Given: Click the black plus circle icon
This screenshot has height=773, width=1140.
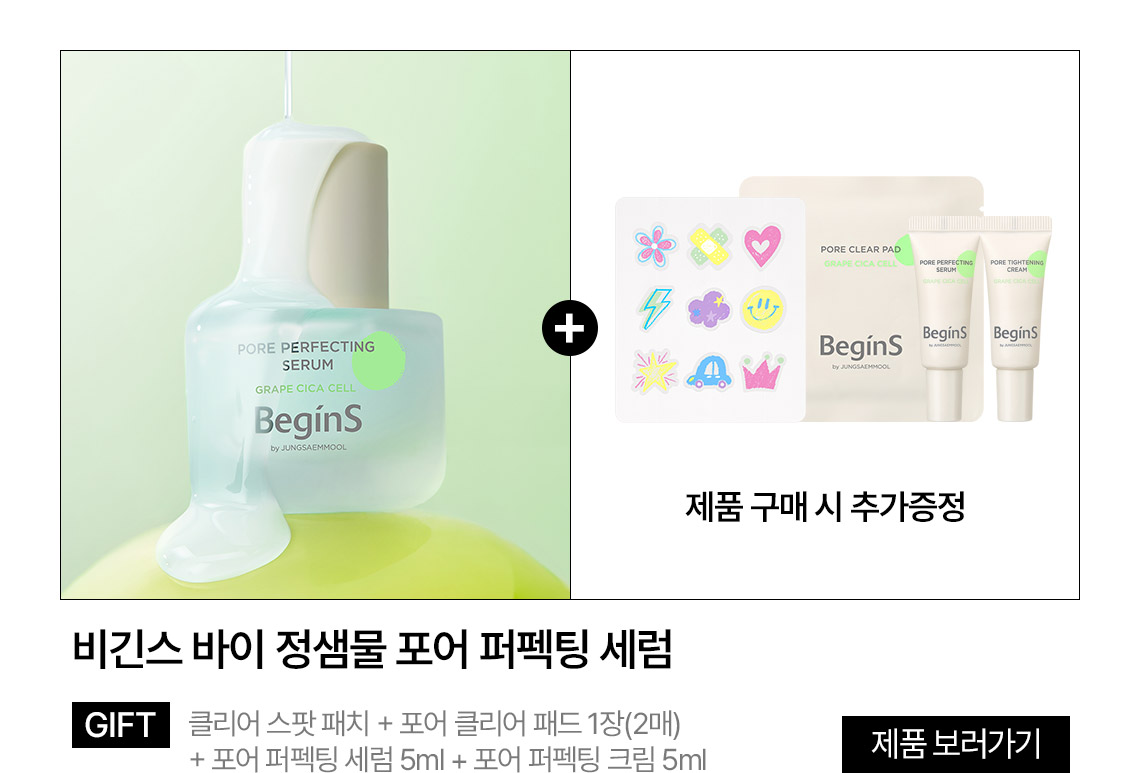Looking at the screenshot, I should tap(569, 328).
